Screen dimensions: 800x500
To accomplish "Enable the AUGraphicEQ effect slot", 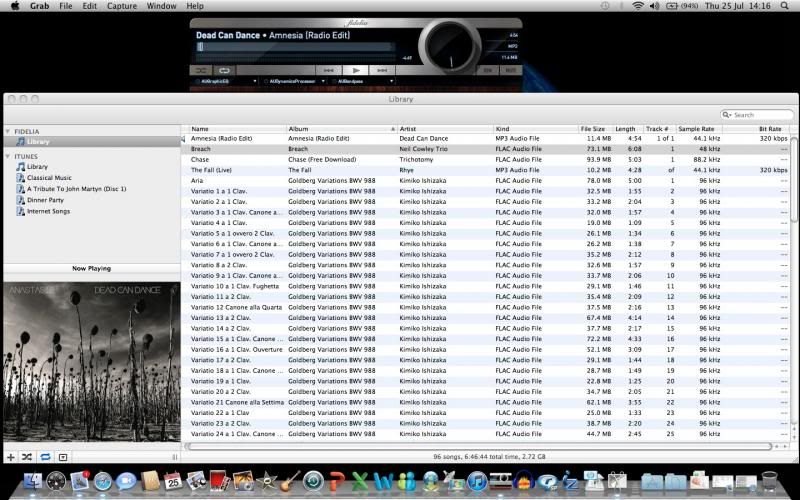I will [x=198, y=81].
